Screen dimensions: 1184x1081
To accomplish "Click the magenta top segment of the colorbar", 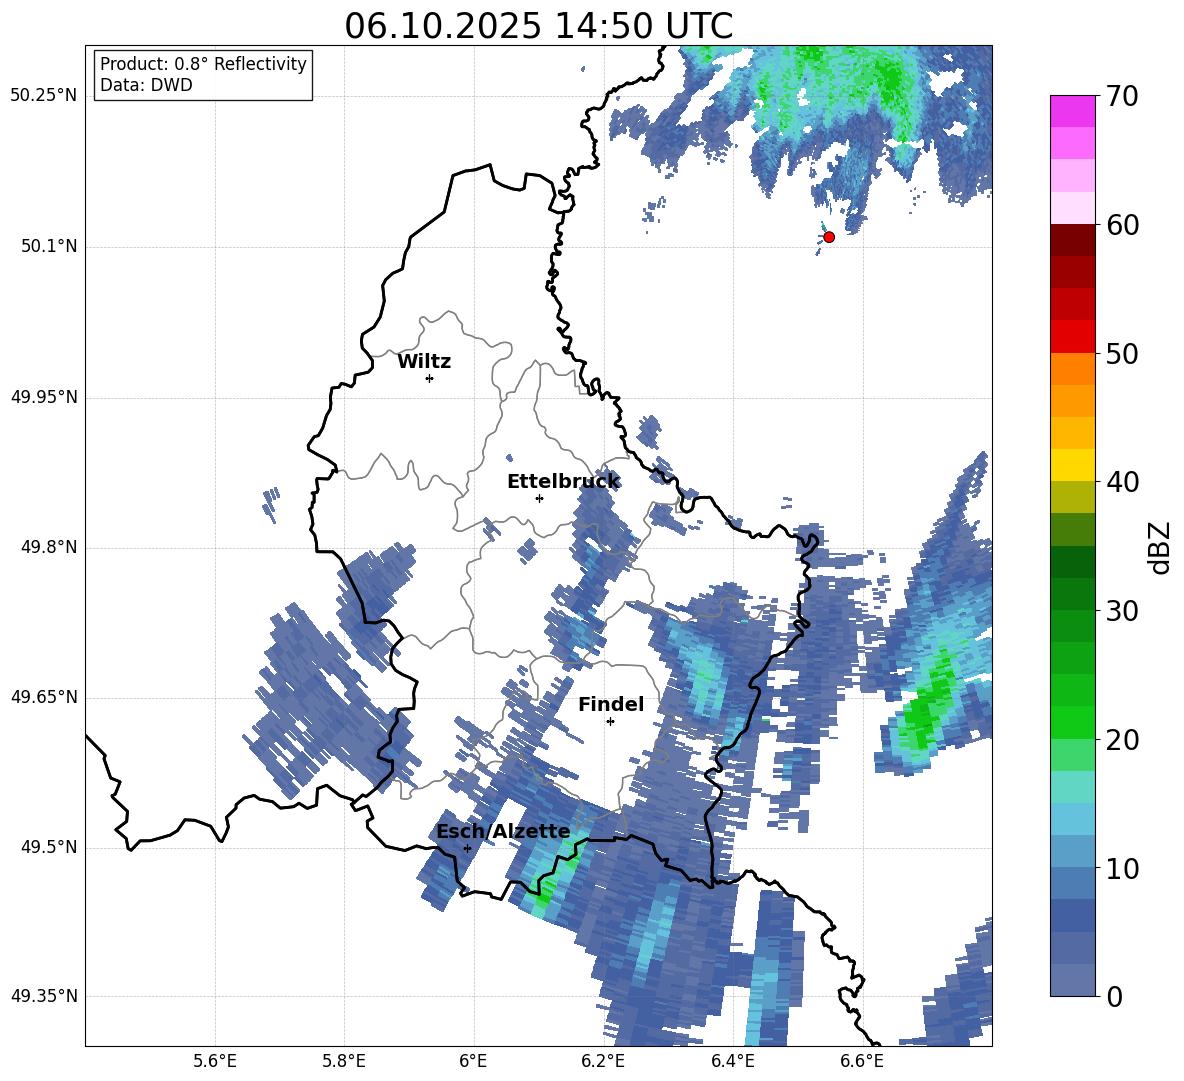I will point(1072,112).
